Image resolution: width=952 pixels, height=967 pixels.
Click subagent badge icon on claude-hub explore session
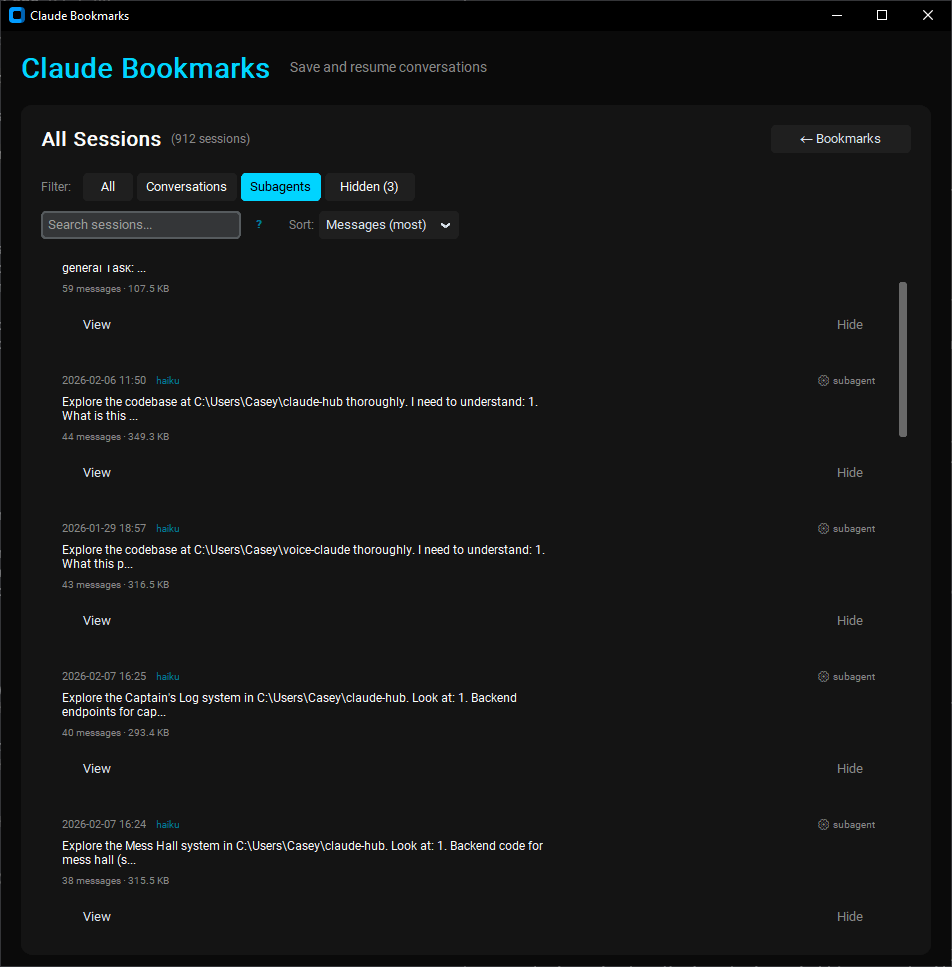824,381
